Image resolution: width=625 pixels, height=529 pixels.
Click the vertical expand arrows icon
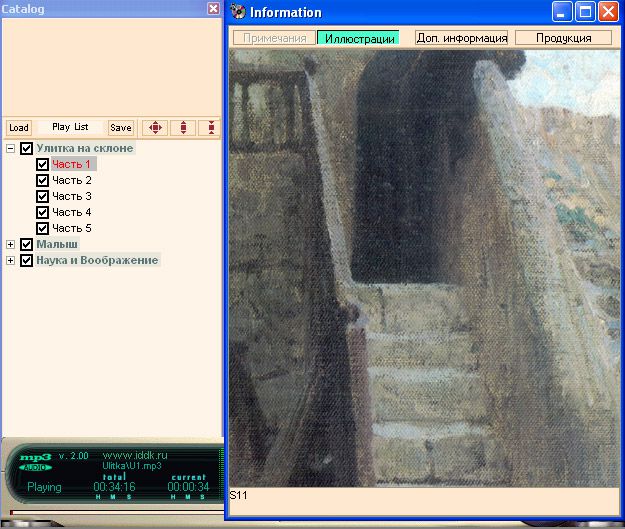tap(182, 128)
